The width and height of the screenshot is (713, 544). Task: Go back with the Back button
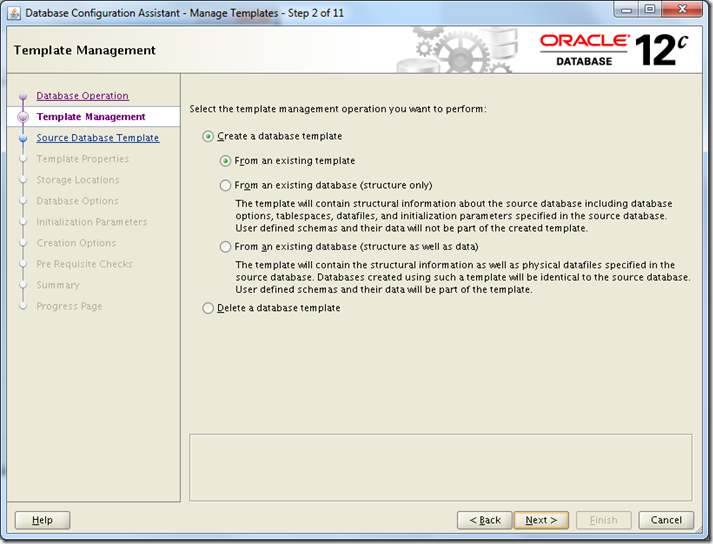[x=485, y=520]
